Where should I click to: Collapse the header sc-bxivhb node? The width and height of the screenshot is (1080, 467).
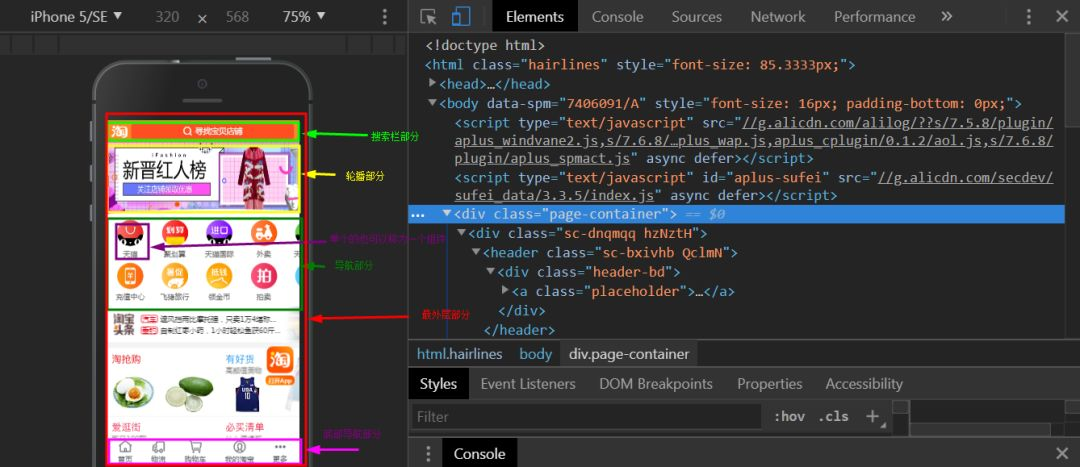pyautogui.click(x=476, y=252)
